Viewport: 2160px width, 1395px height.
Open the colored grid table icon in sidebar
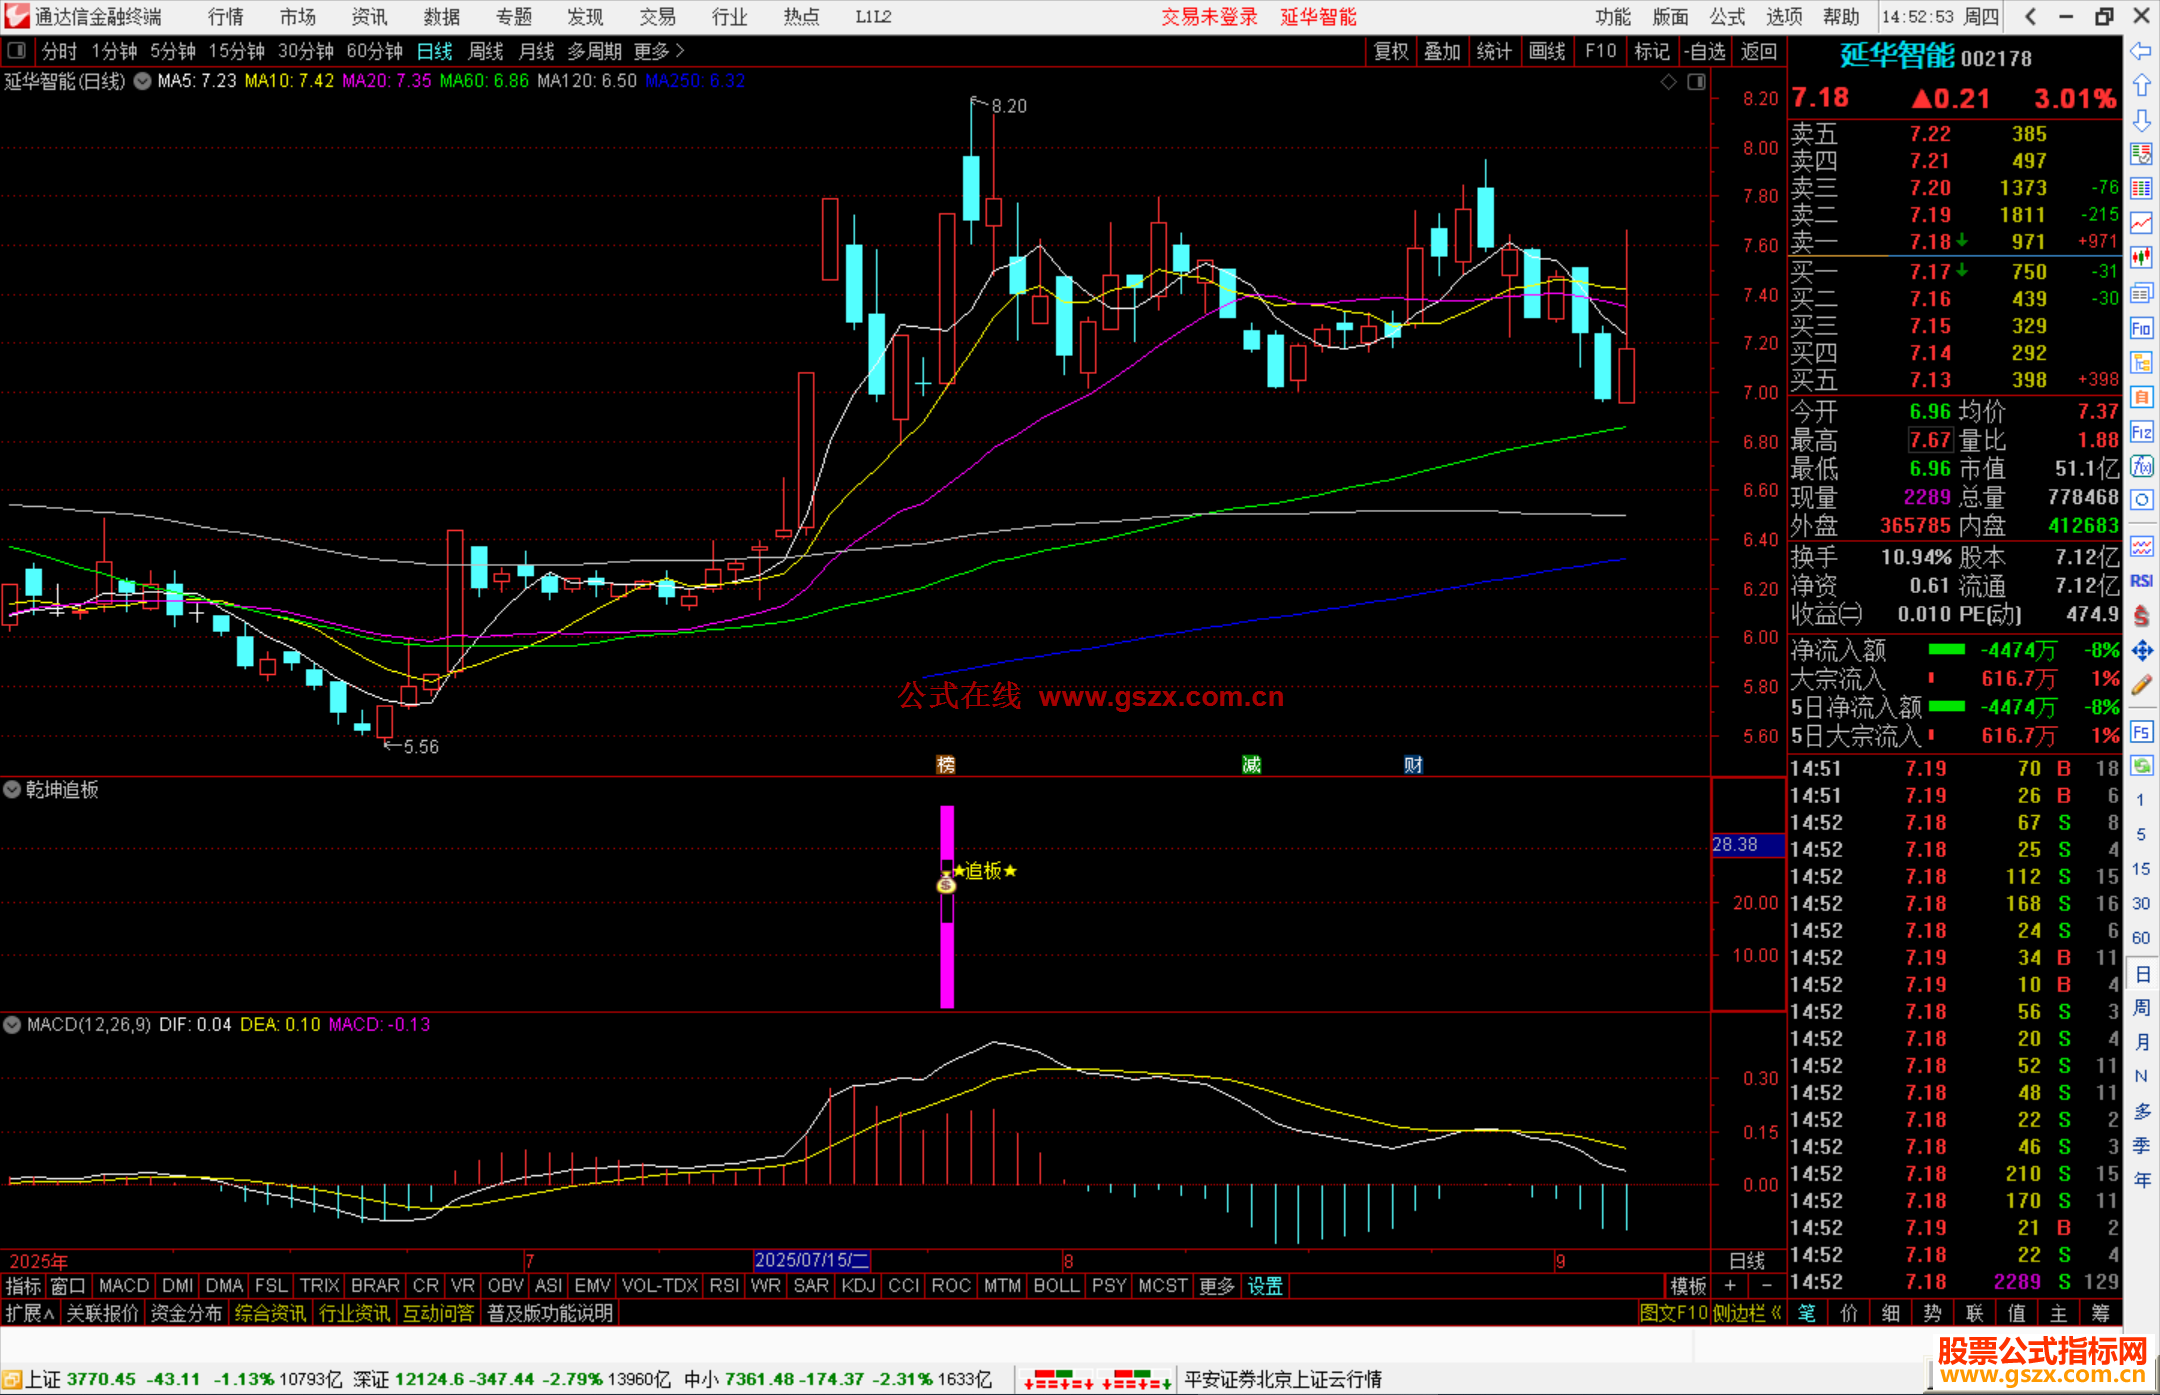click(2141, 189)
